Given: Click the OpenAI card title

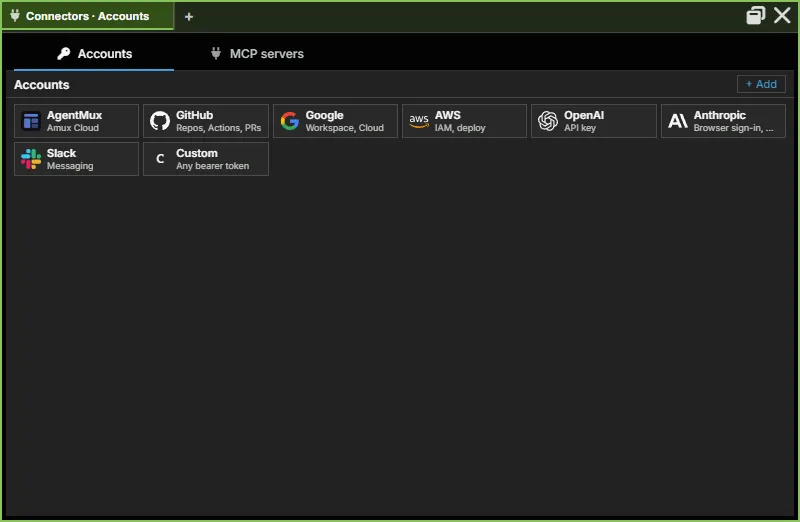Looking at the screenshot, I should pyautogui.click(x=584, y=115).
